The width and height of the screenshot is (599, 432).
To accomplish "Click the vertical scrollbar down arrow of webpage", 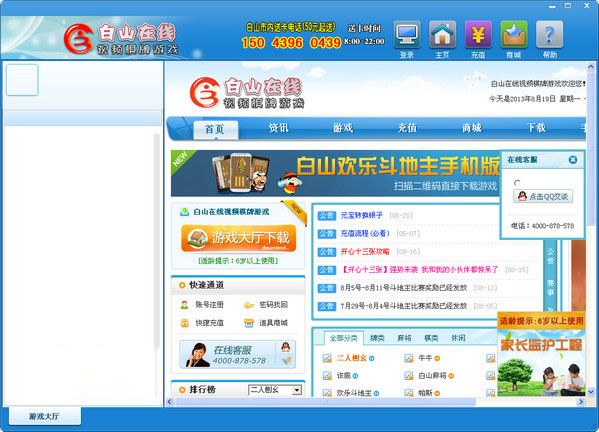I will [x=591, y=392].
